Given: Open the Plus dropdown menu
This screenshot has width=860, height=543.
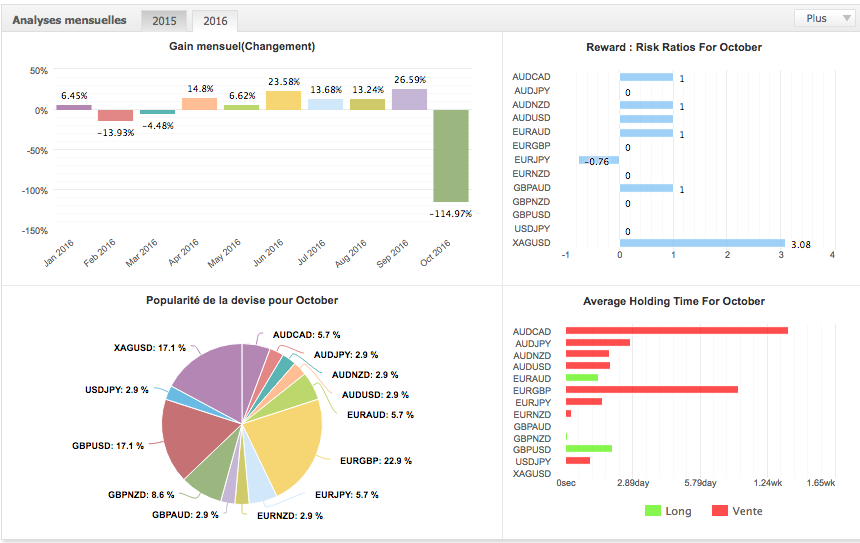Looking at the screenshot, I should (827, 18).
